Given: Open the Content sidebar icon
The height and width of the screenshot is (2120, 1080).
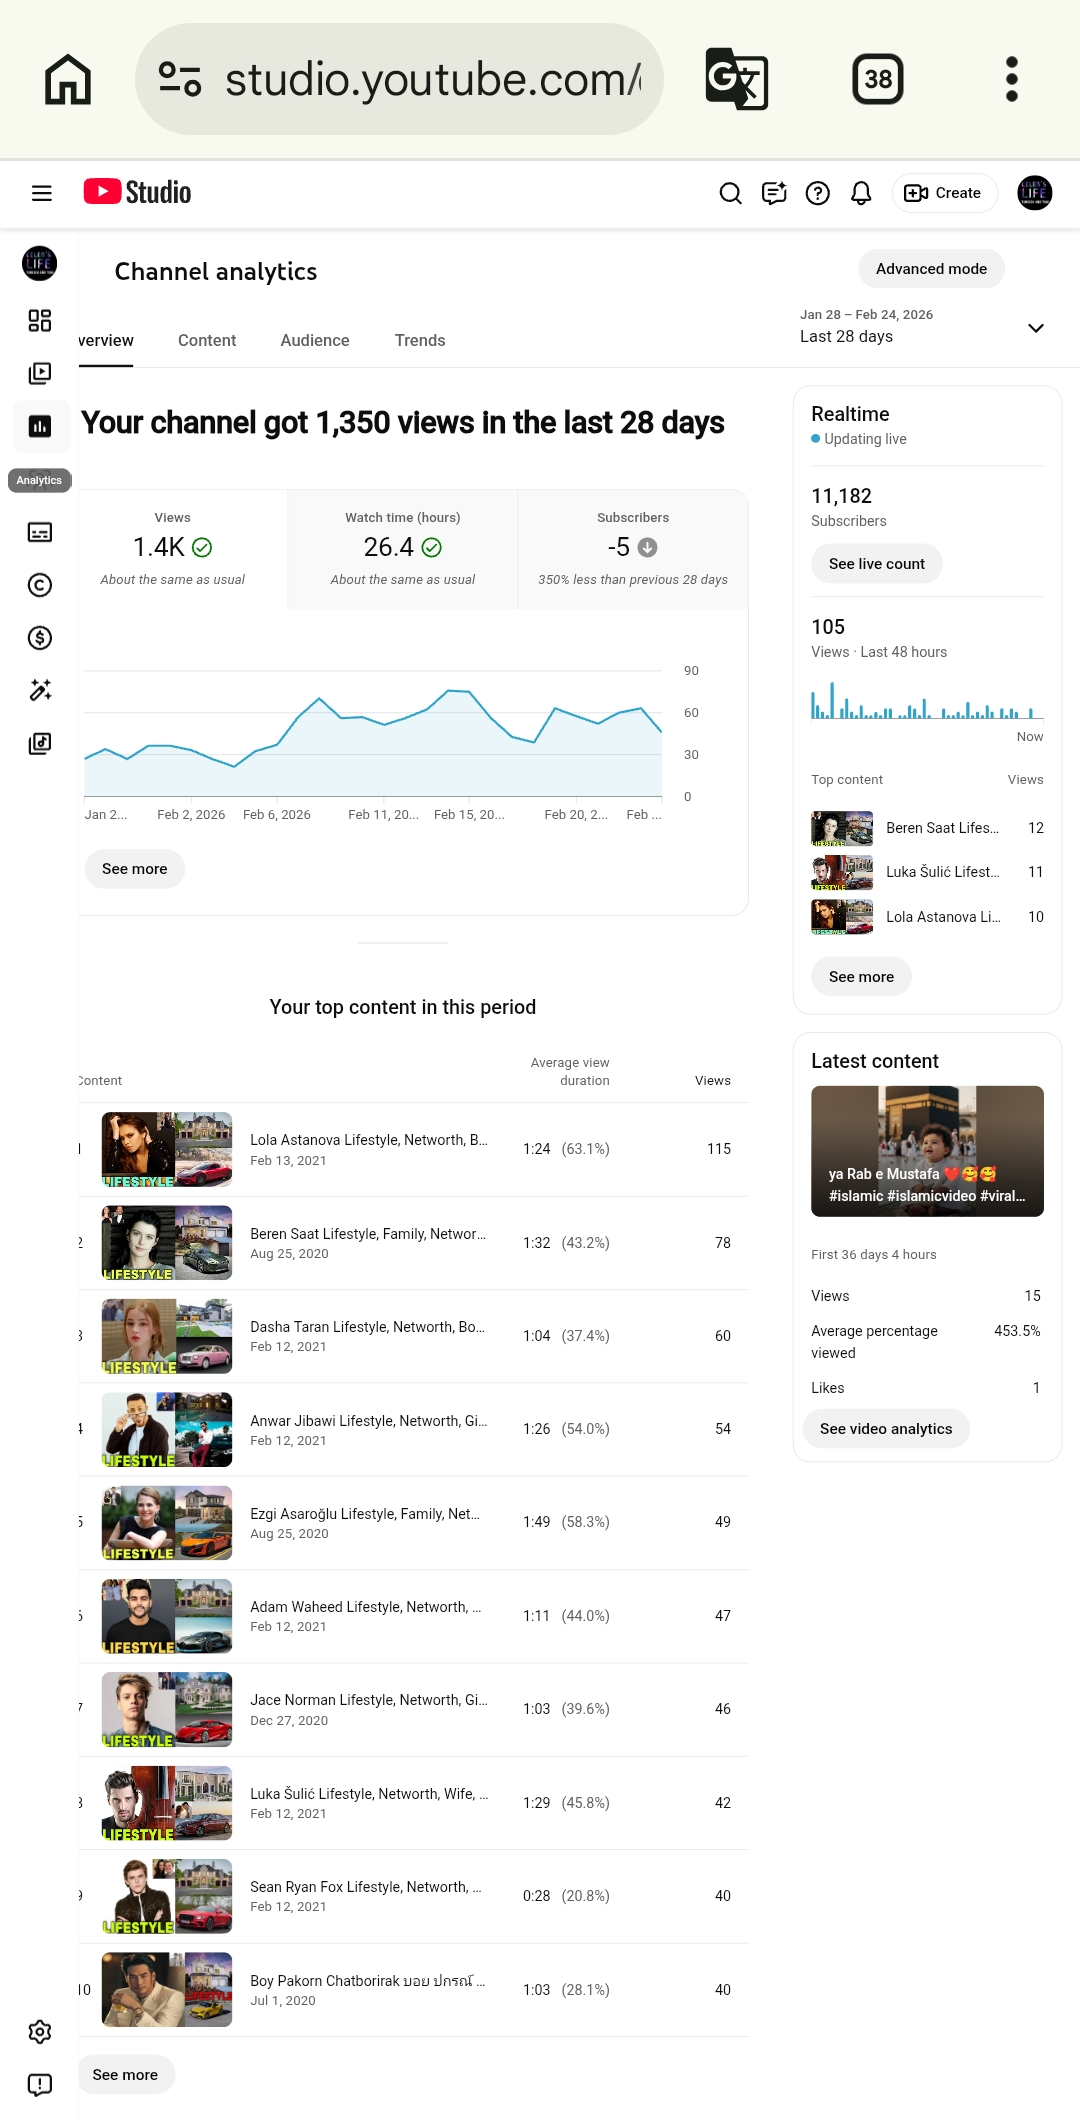Looking at the screenshot, I should pyautogui.click(x=40, y=373).
